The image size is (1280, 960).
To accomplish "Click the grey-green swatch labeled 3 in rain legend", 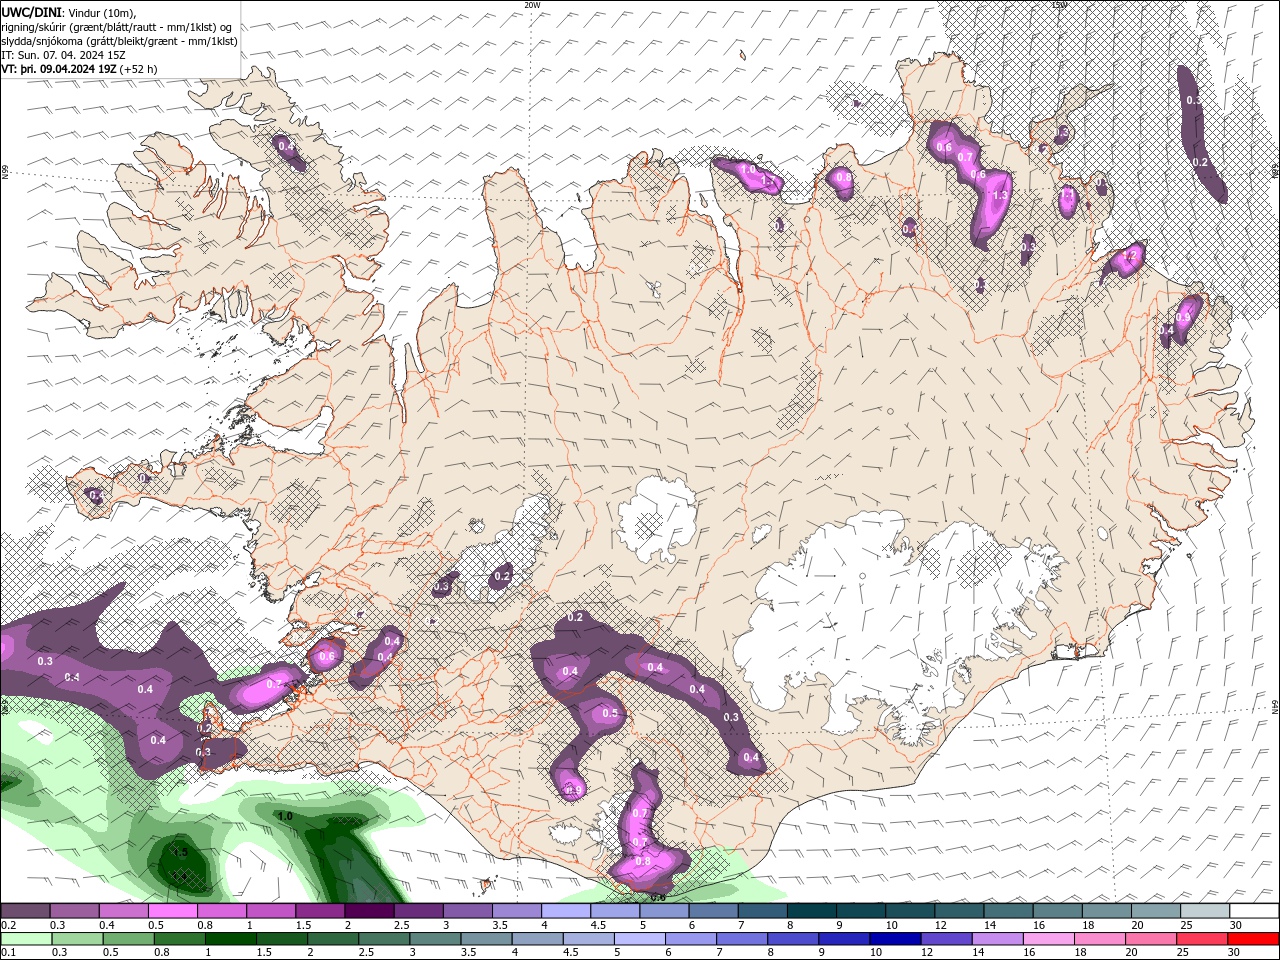I will (x=435, y=938).
